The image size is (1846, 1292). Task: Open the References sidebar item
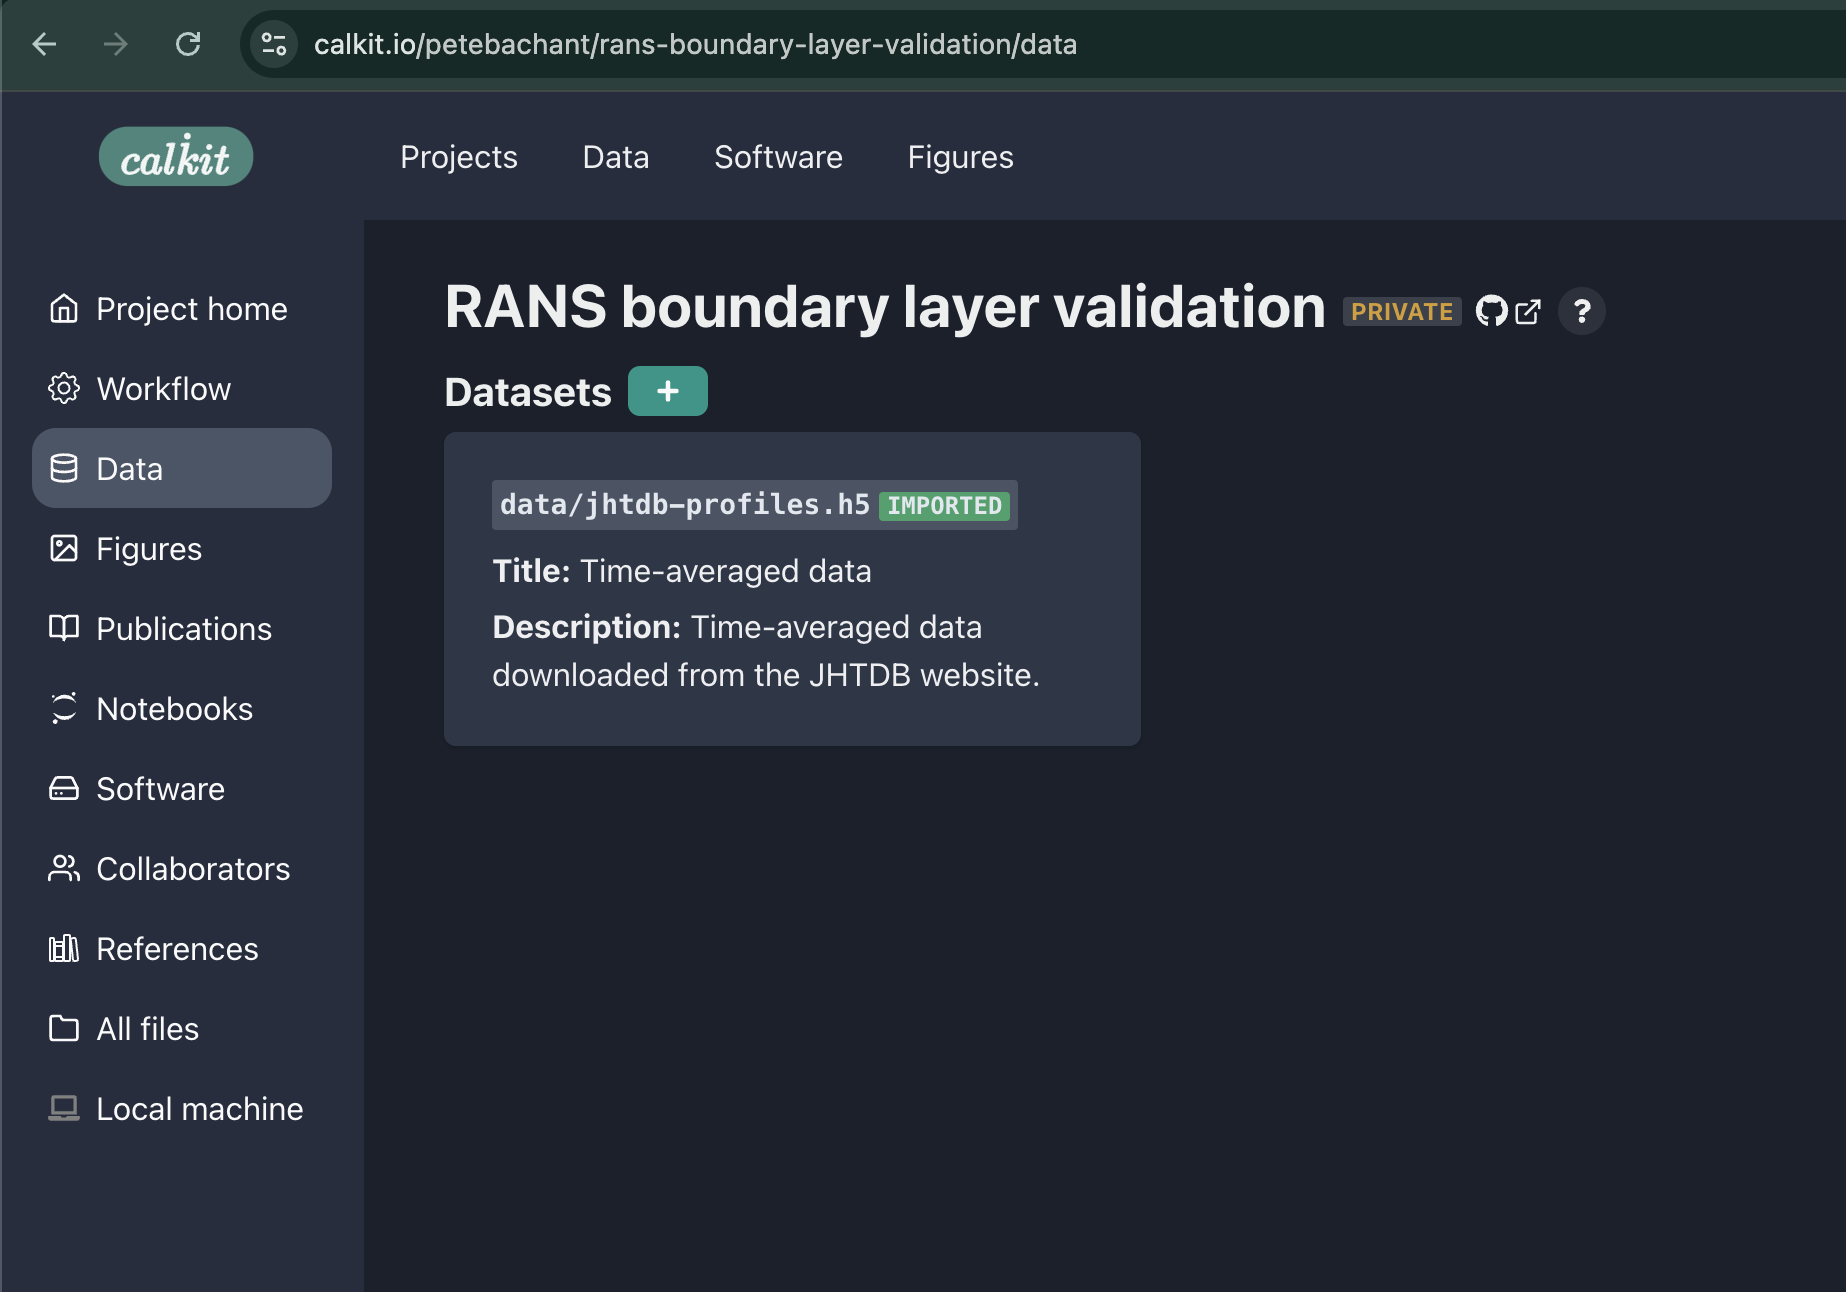pyautogui.click(x=182, y=948)
